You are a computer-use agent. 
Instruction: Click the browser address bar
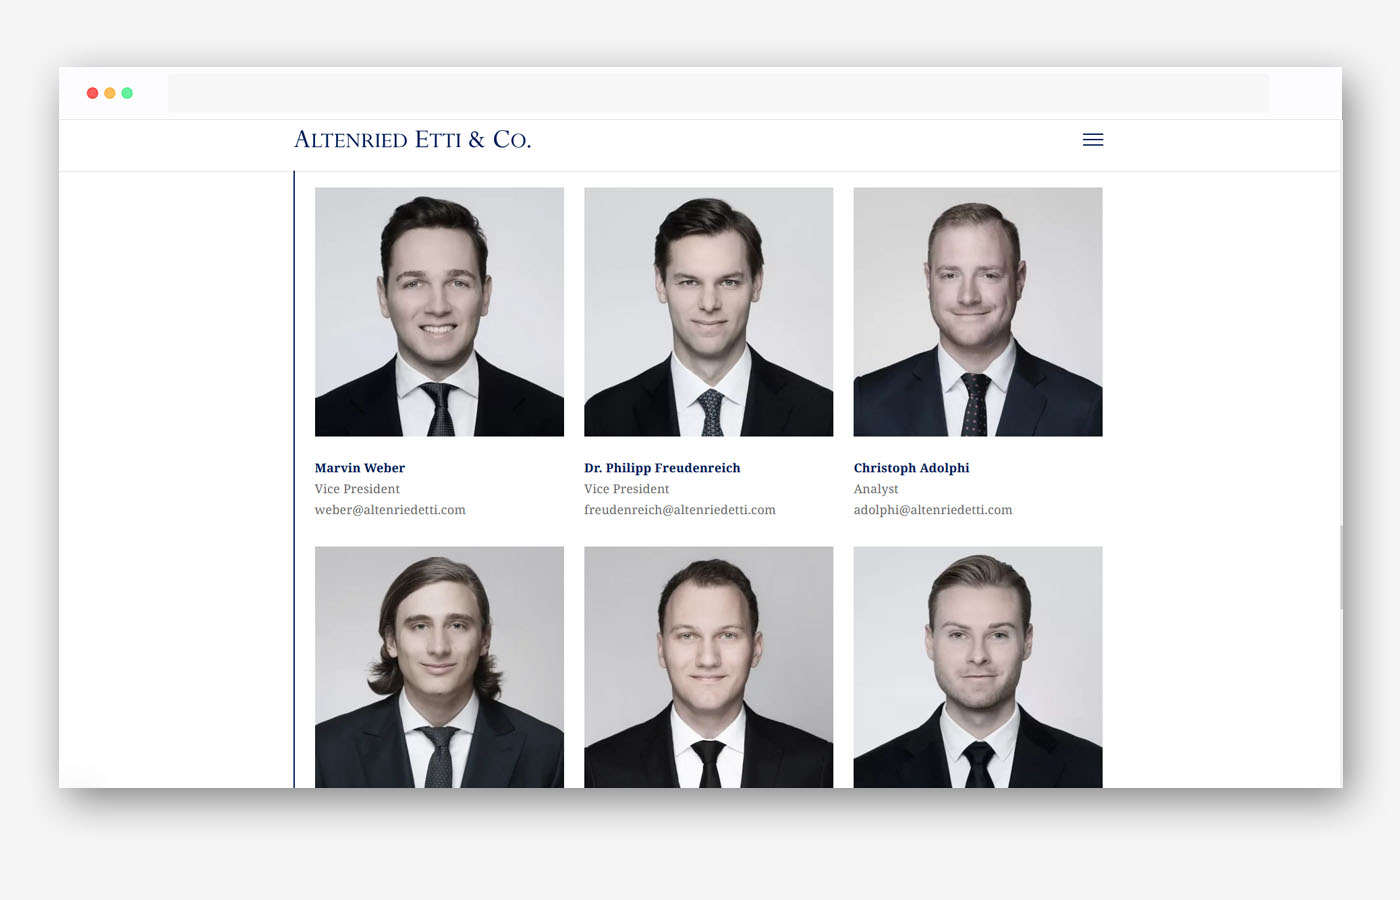tap(718, 93)
